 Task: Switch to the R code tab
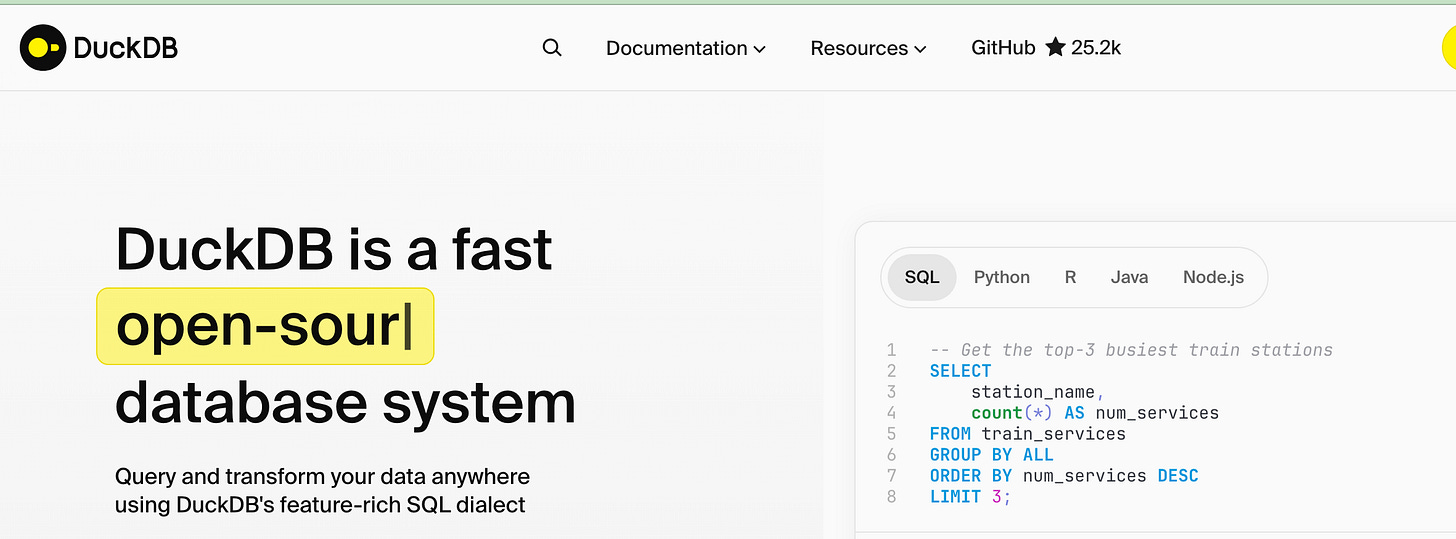(x=1070, y=277)
